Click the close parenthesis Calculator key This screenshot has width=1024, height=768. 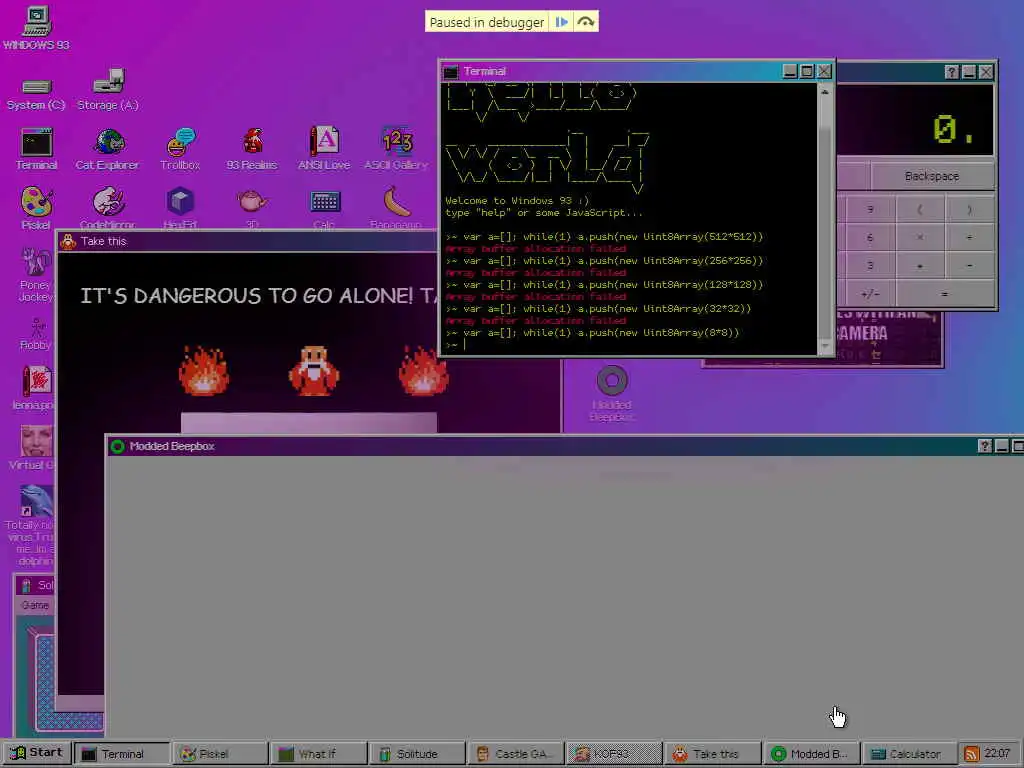pyautogui.click(x=969, y=210)
